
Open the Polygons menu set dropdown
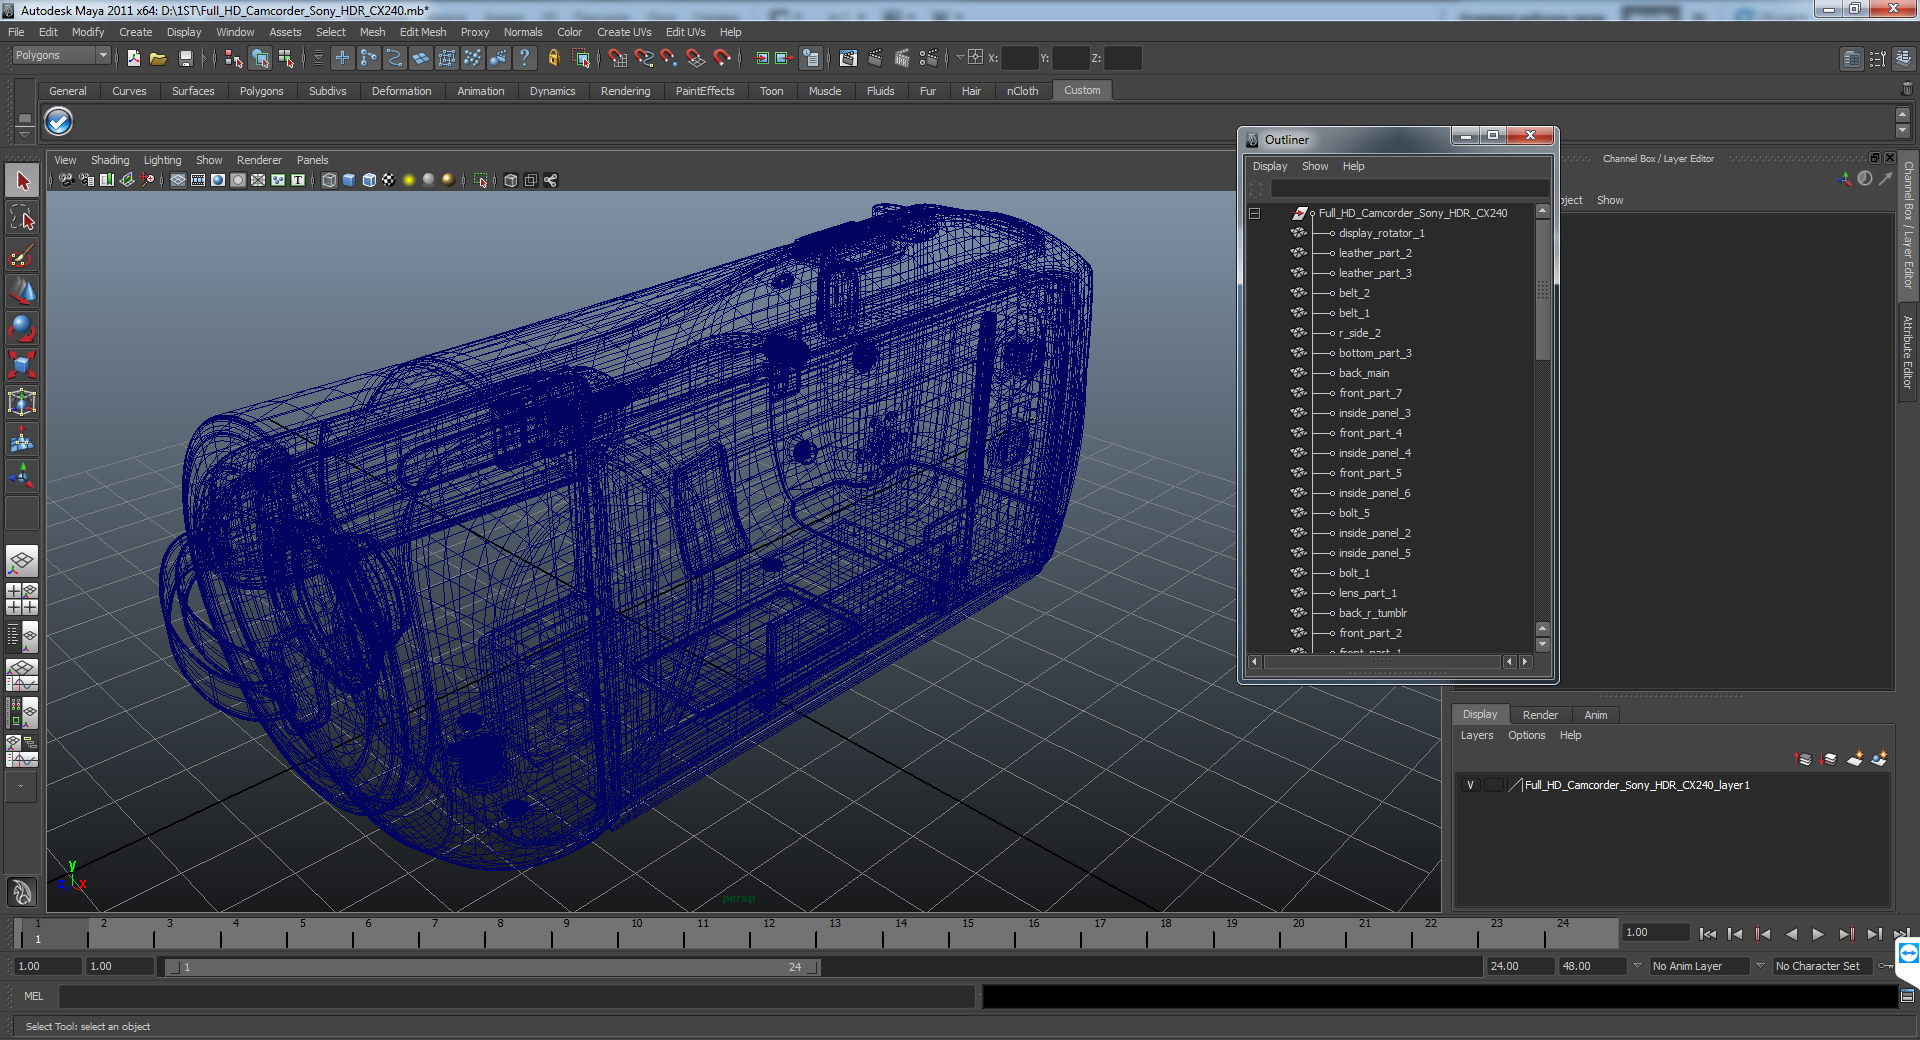tap(61, 56)
